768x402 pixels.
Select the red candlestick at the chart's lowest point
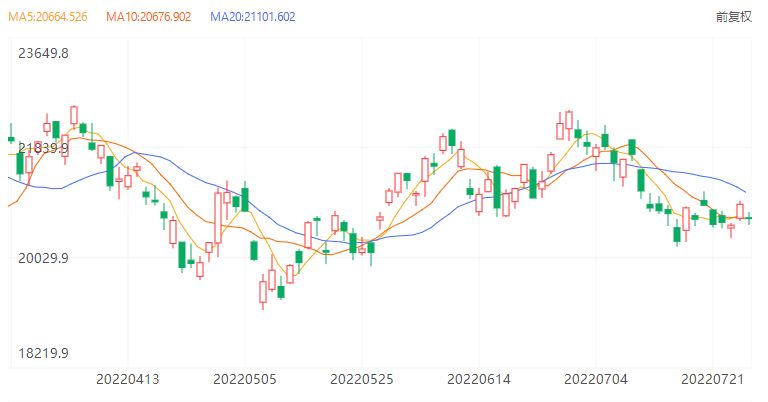(263, 291)
